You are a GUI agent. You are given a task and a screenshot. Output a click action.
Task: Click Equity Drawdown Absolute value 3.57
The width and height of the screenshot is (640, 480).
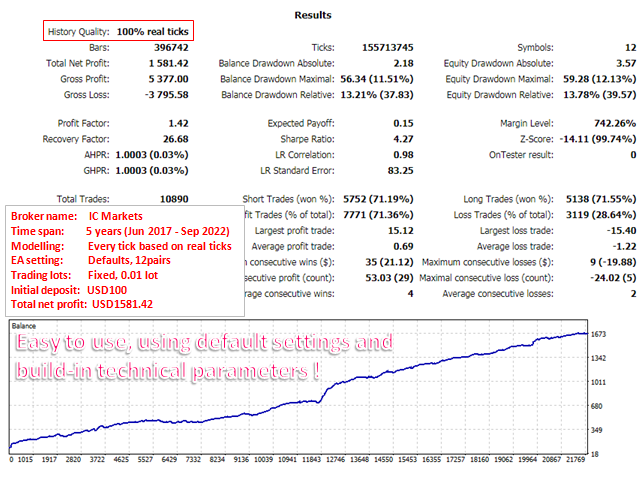click(626, 63)
